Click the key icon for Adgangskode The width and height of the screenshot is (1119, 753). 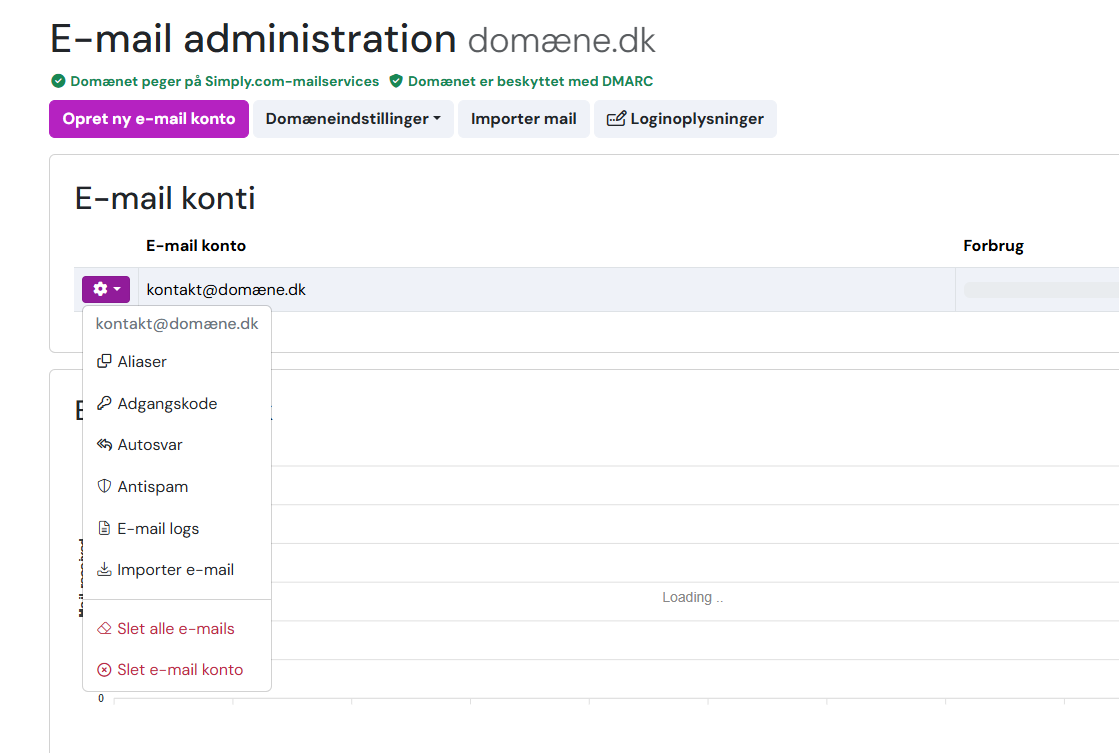coord(104,404)
